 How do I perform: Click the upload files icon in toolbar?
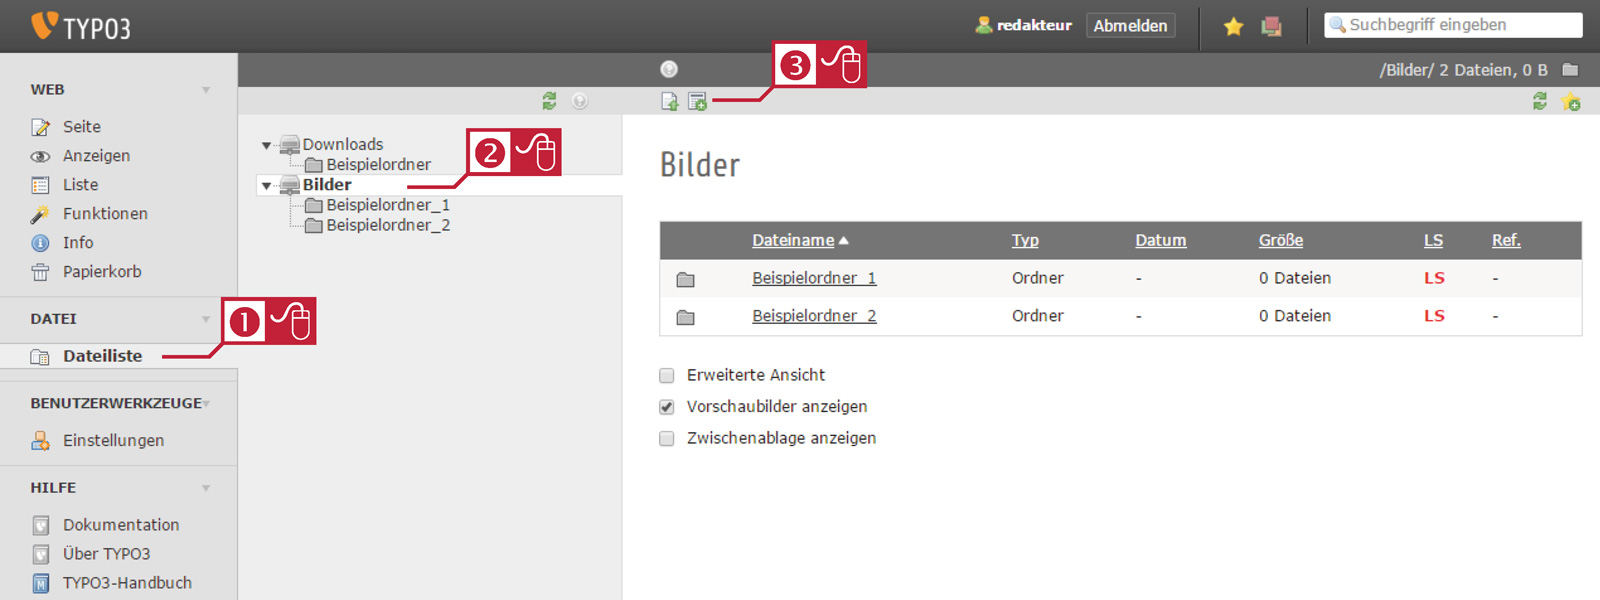[x=669, y=101]
